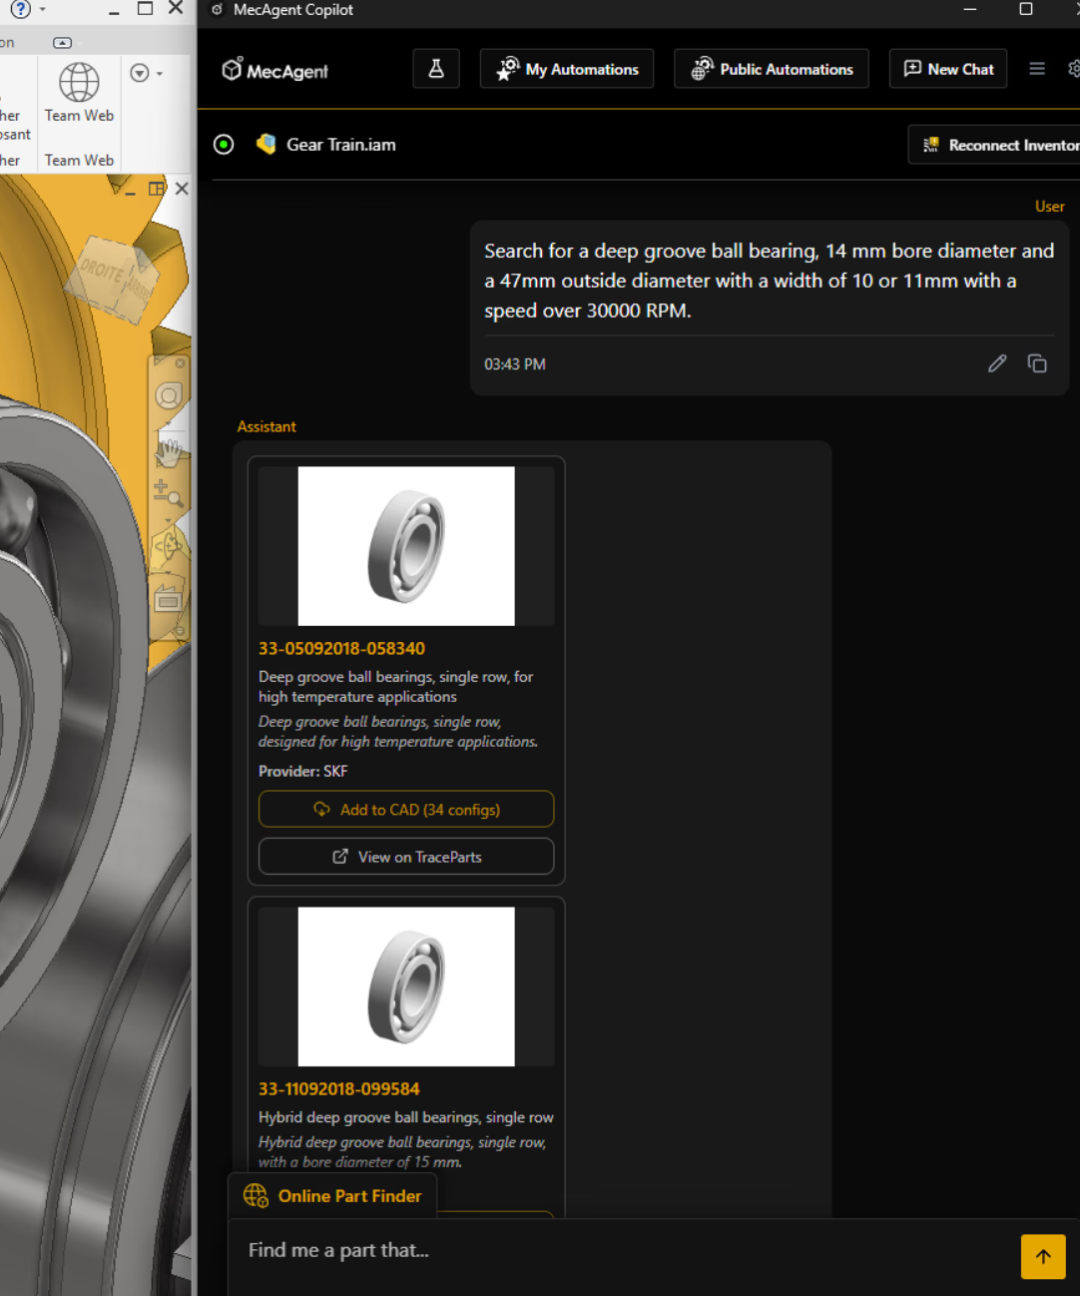Click Reconnect Inventor button
The width and height of the screenshot is (1080, 1296).
[994, 145]
